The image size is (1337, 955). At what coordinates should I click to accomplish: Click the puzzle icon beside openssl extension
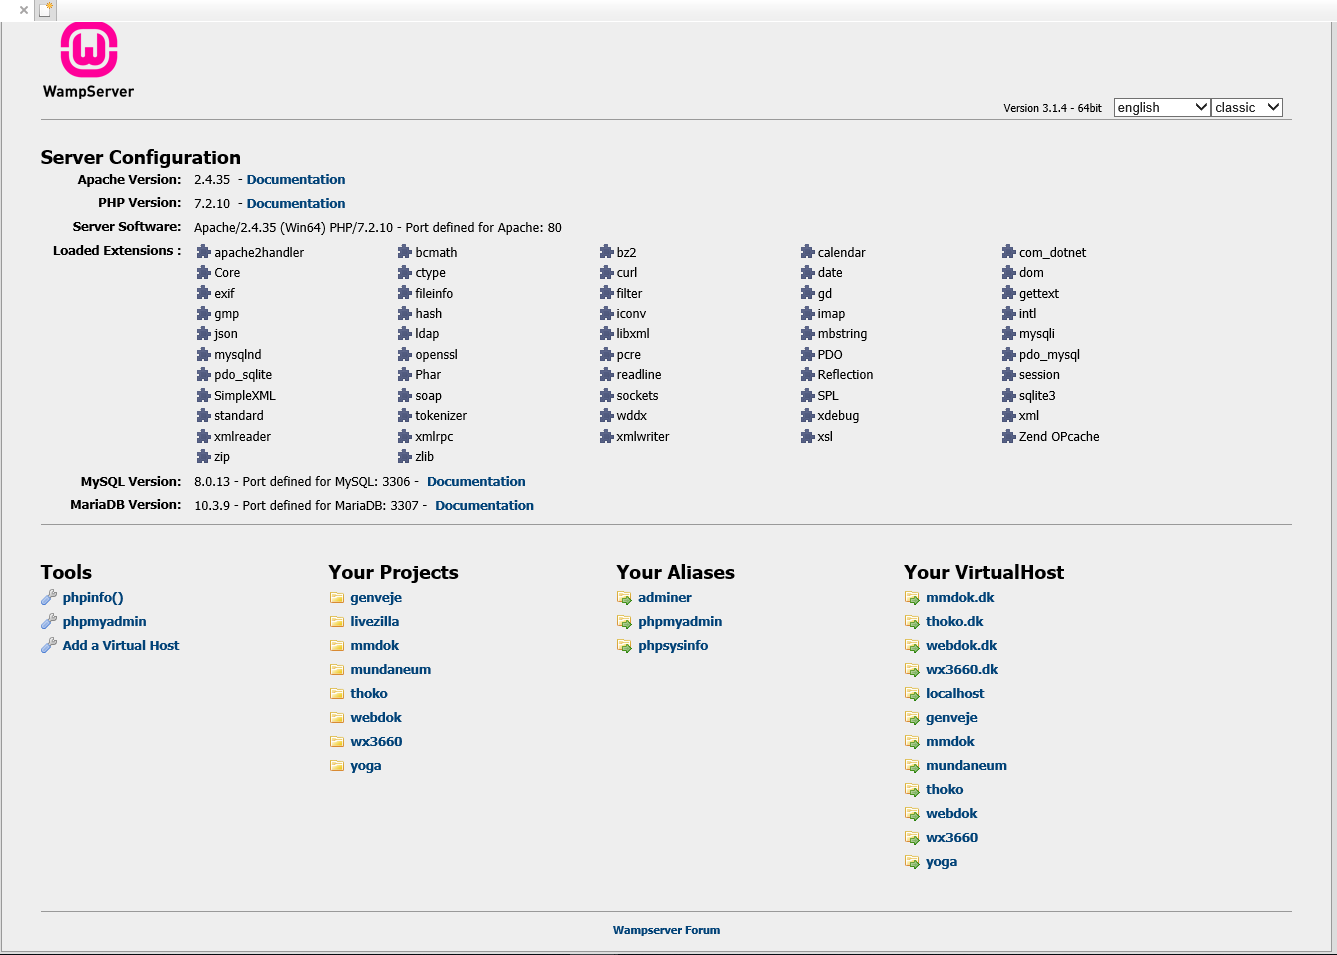tap(405, 354)
